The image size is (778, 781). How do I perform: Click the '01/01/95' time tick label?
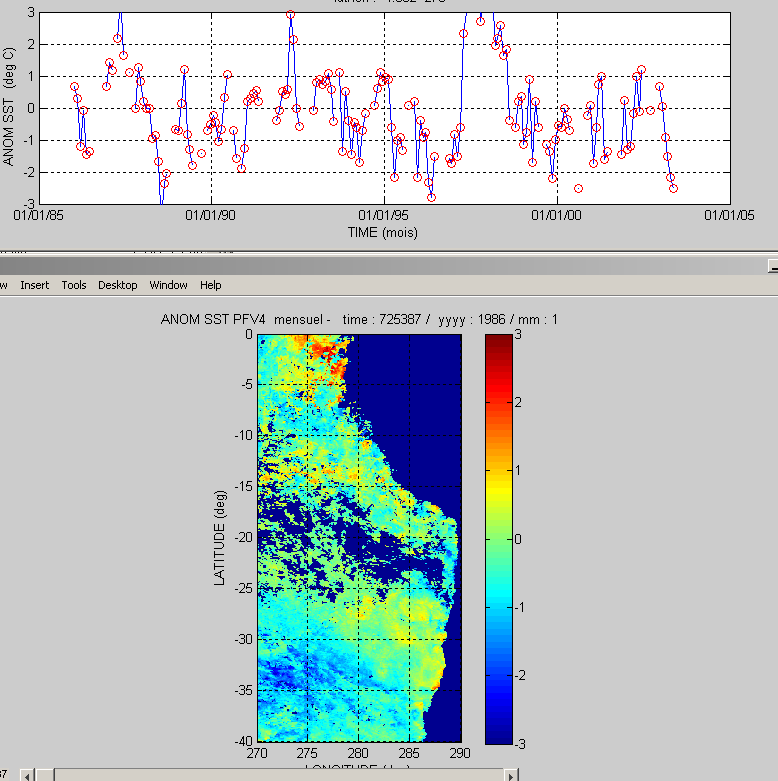(x=384, y=215)
